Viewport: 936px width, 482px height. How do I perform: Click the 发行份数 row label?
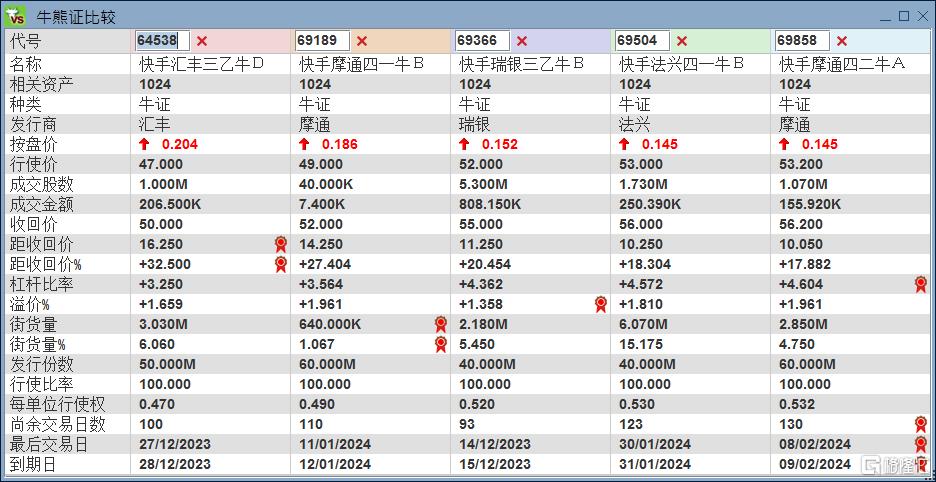(42, 364)
